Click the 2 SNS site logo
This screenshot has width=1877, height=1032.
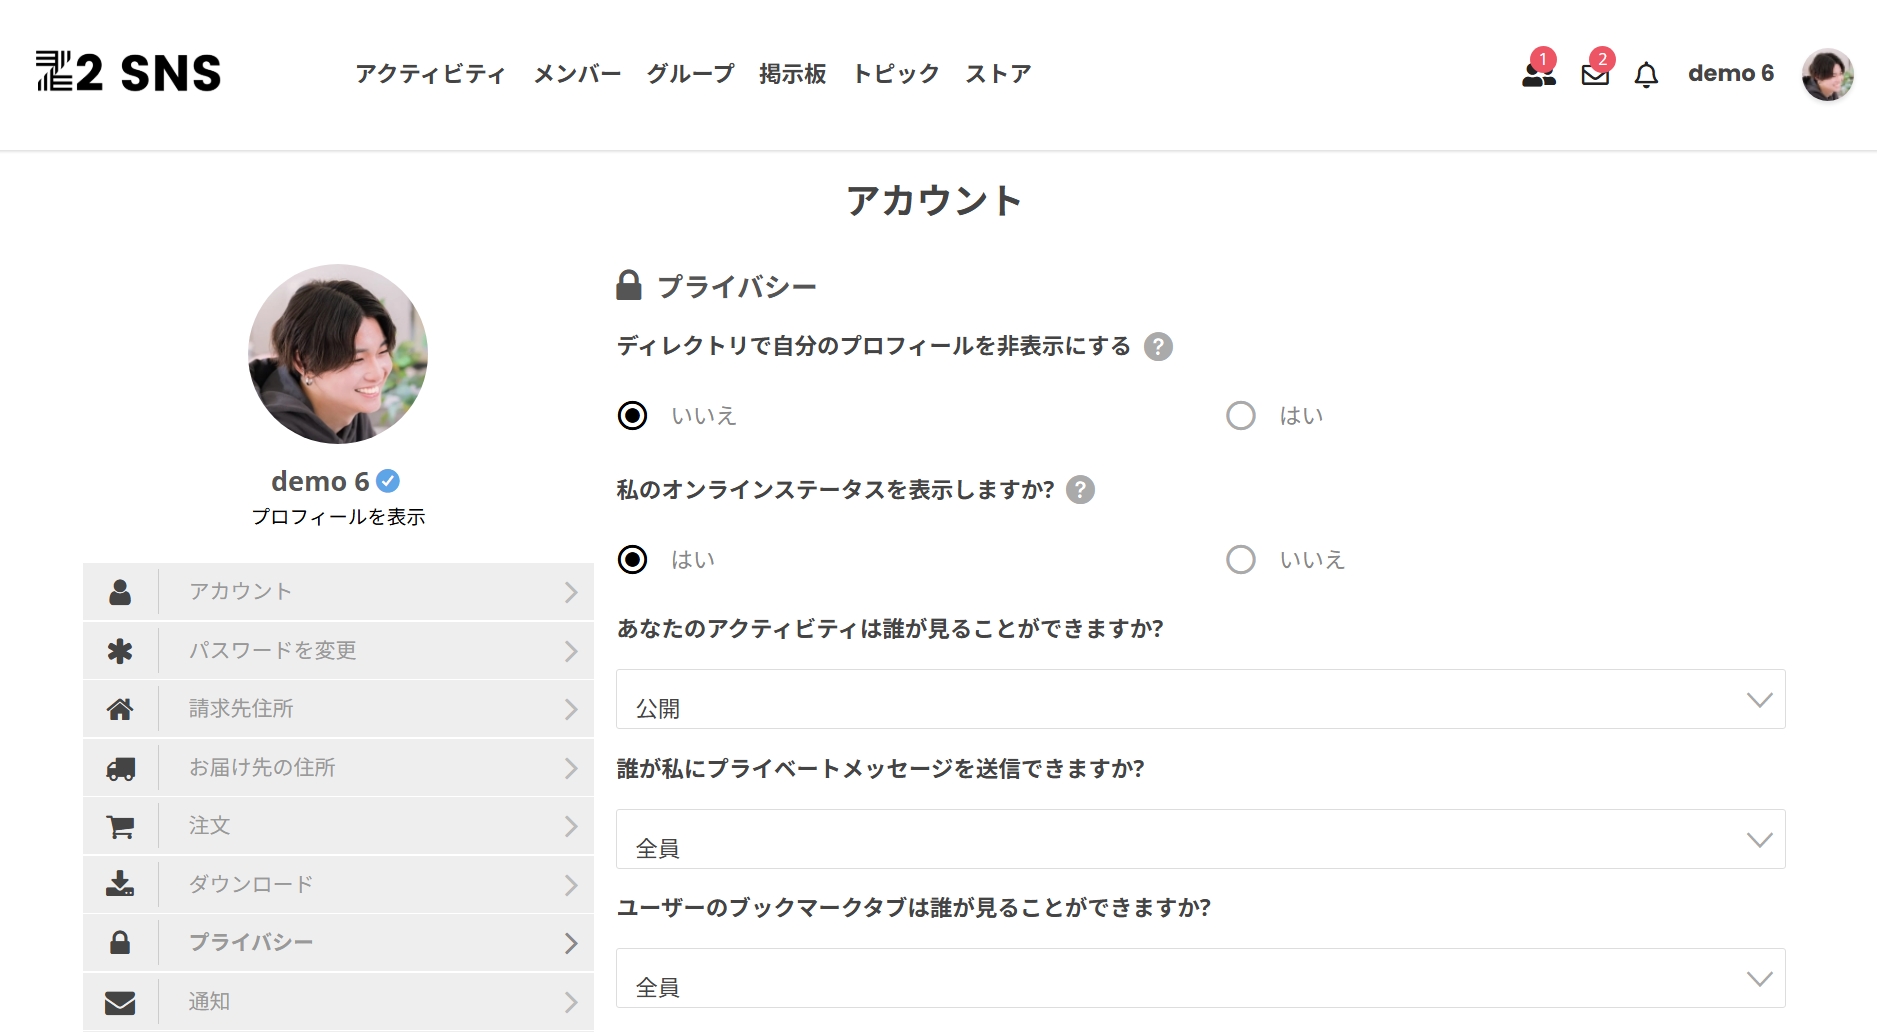pyautogui.click(x=129, y=73)
